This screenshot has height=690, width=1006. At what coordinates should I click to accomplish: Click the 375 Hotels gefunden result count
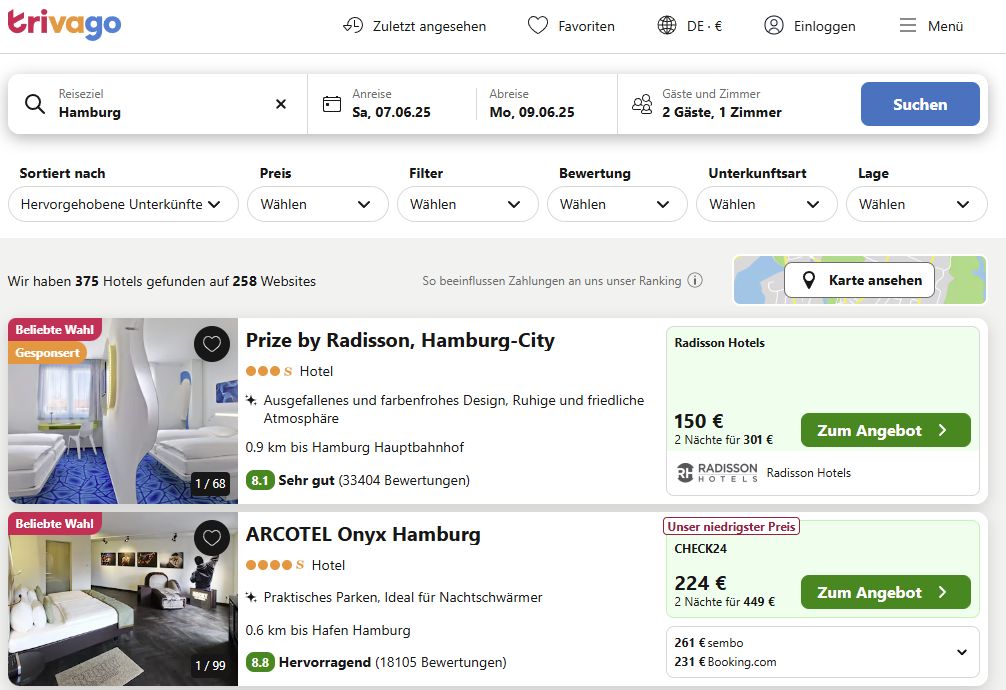point(162,281)
